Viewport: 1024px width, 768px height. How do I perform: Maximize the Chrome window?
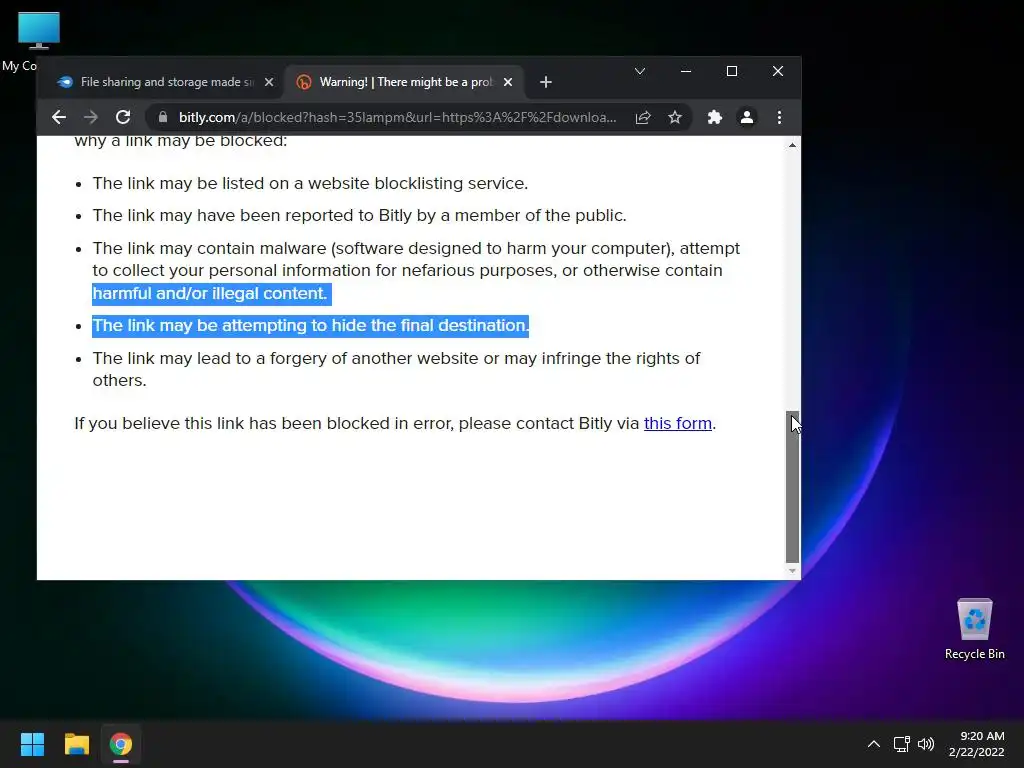point(732,71)
